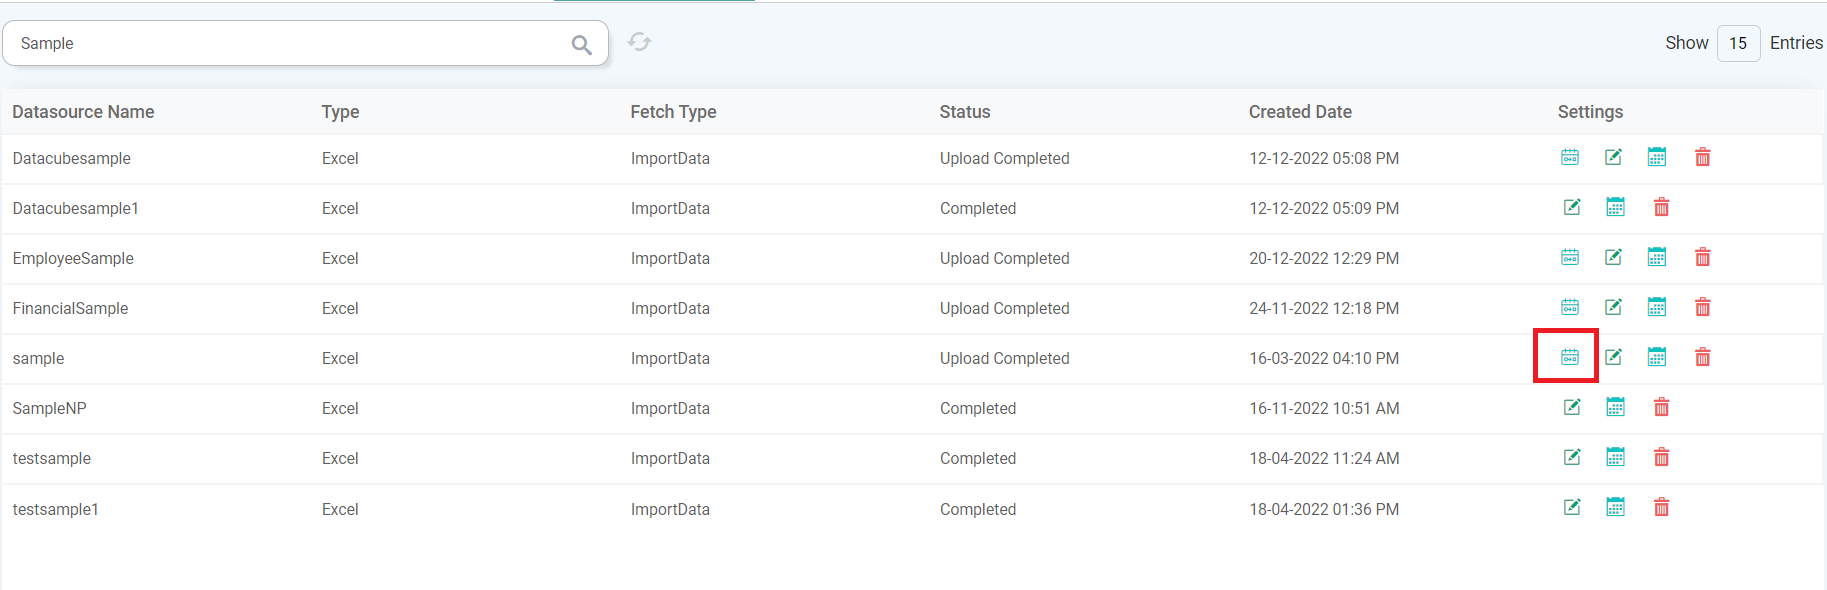This screenshot has width=1827, height=590.
Task: Click the refresh icon beside the search box
Action: pyautogui.click(x=639, y=42)
